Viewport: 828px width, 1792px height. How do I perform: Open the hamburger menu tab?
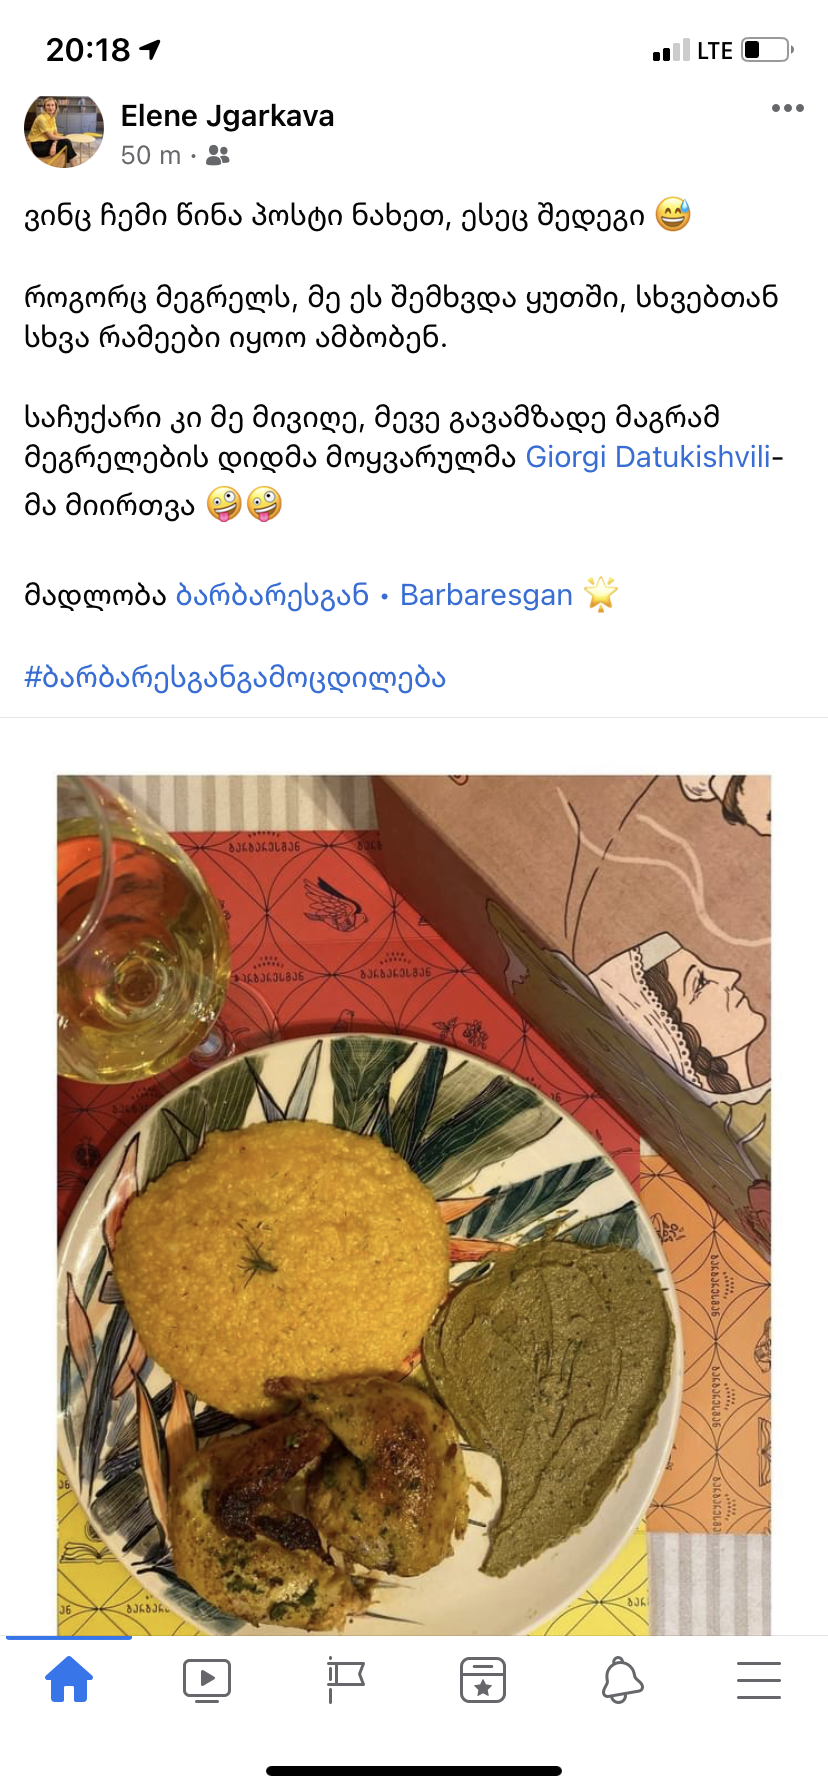click(759, 1680)
